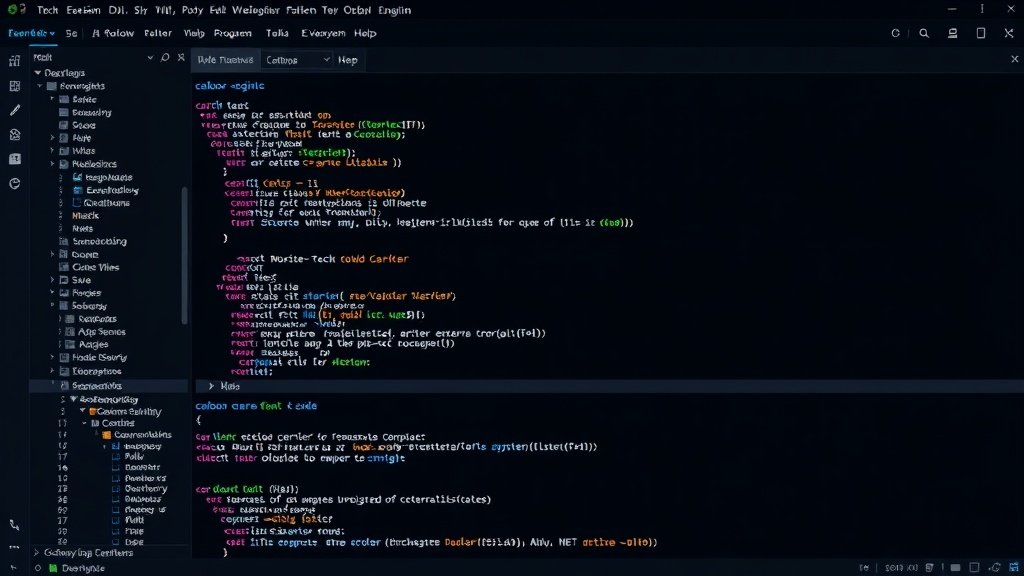Viewport: 1024px width, 576px height.
Task: Close the explorer side panel with its X
Action: tap(181, 57)
